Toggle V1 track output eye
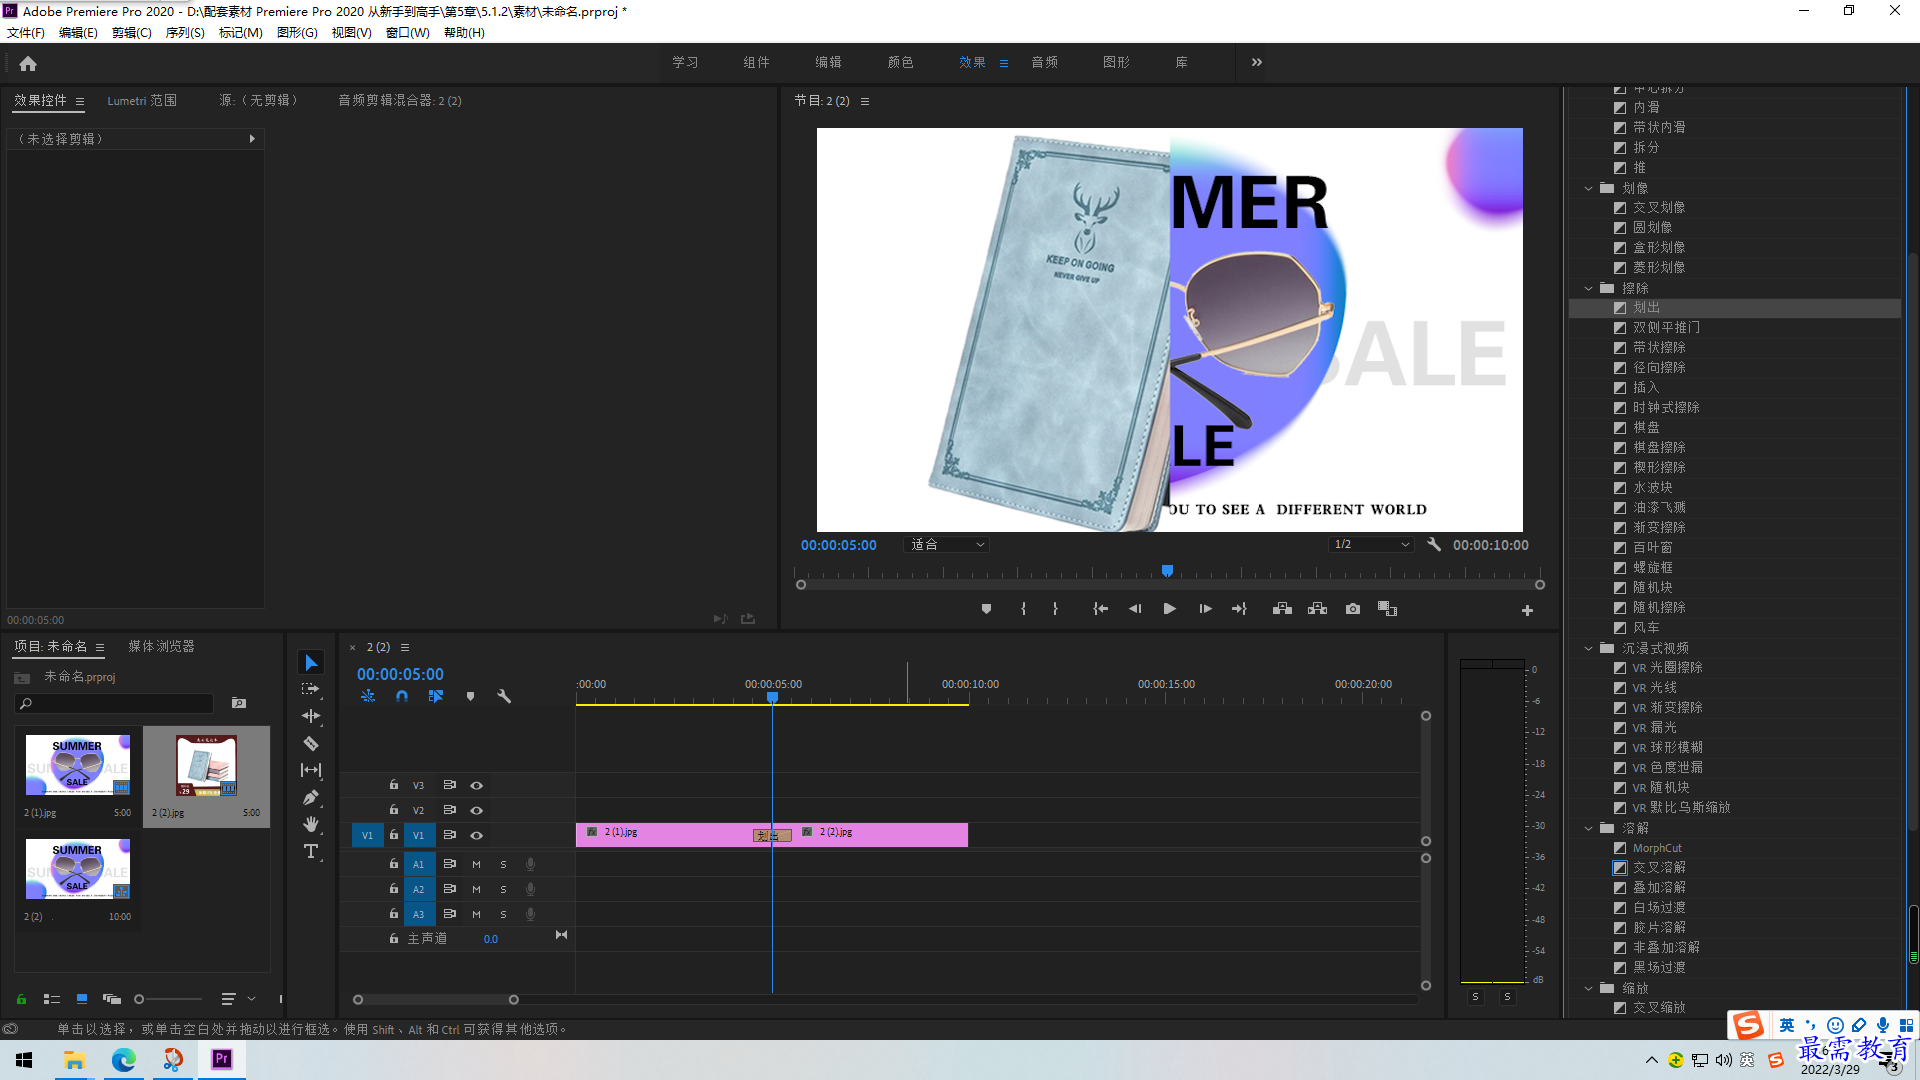Image resolution: width=1920 pixels, height=1080 pixels. (477, 836)
